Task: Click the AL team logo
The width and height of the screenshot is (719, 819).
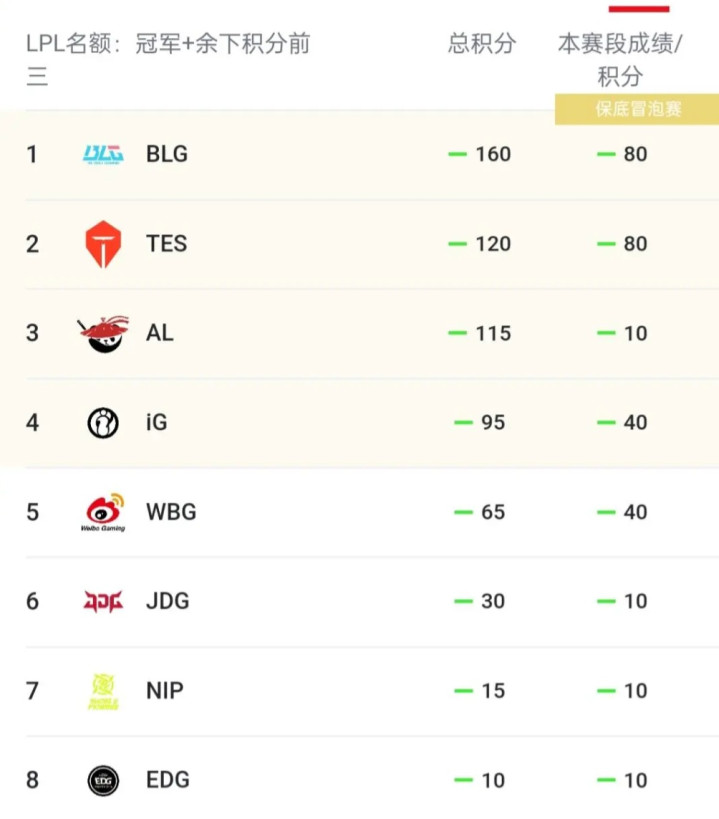Action: (102, 334)
